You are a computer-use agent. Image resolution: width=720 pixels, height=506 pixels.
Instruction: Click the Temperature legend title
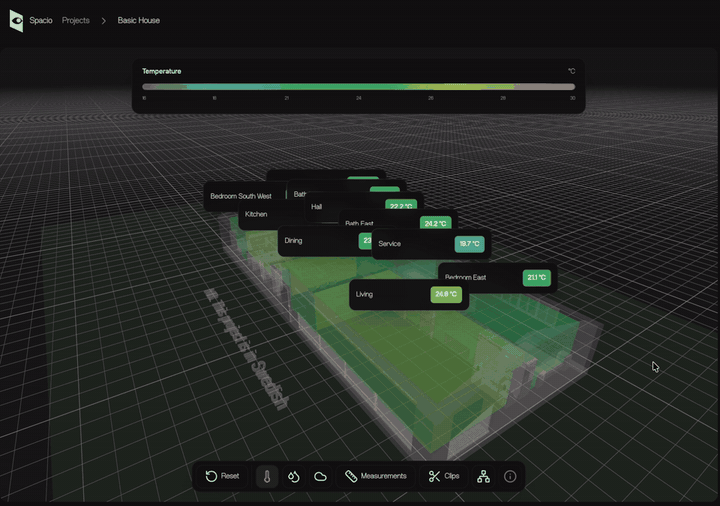[x=162, y=71]
